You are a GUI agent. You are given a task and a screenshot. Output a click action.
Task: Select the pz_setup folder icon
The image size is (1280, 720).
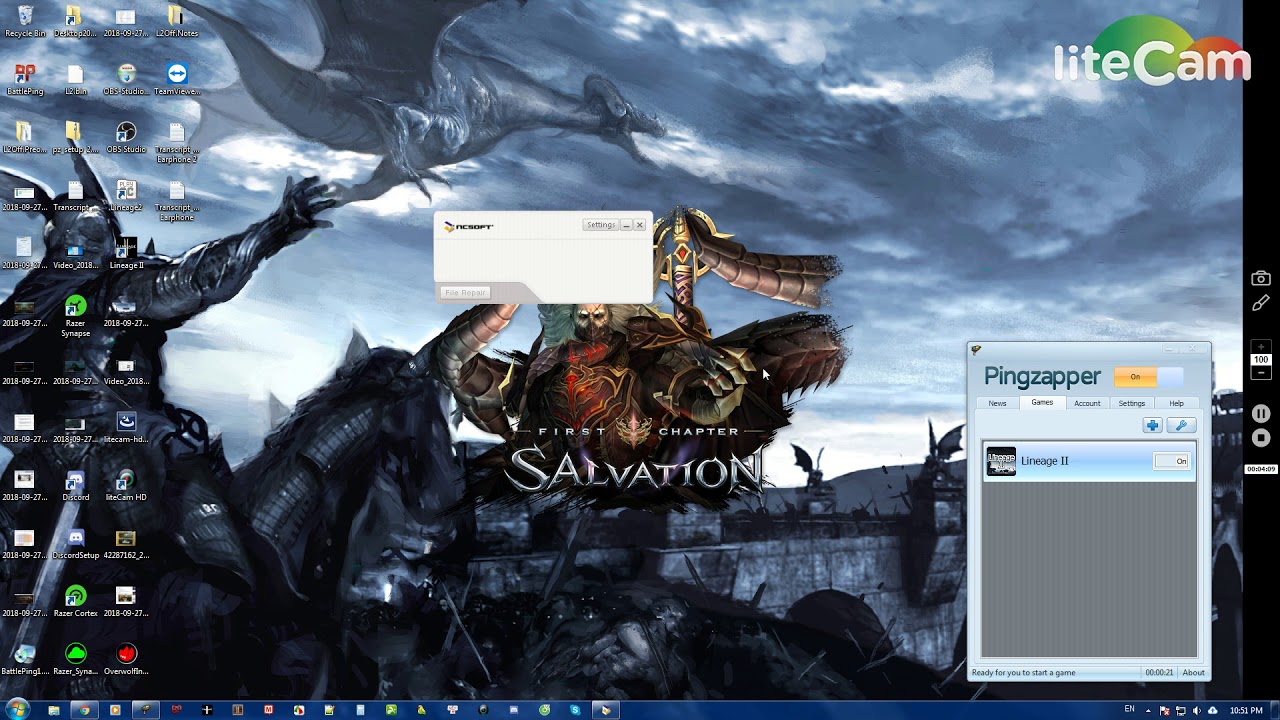75,138
